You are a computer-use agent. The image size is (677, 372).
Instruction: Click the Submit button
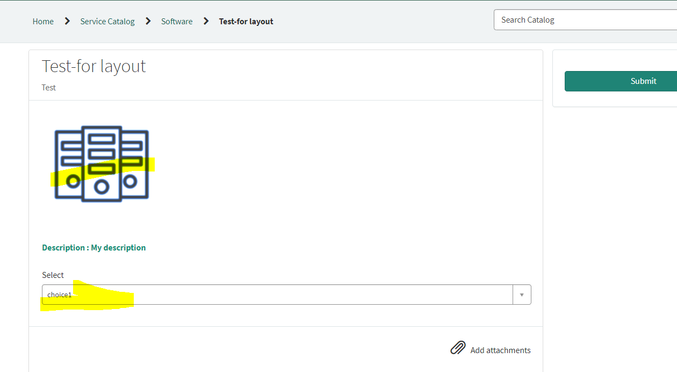pyautogui.click(x=621, y=81)
